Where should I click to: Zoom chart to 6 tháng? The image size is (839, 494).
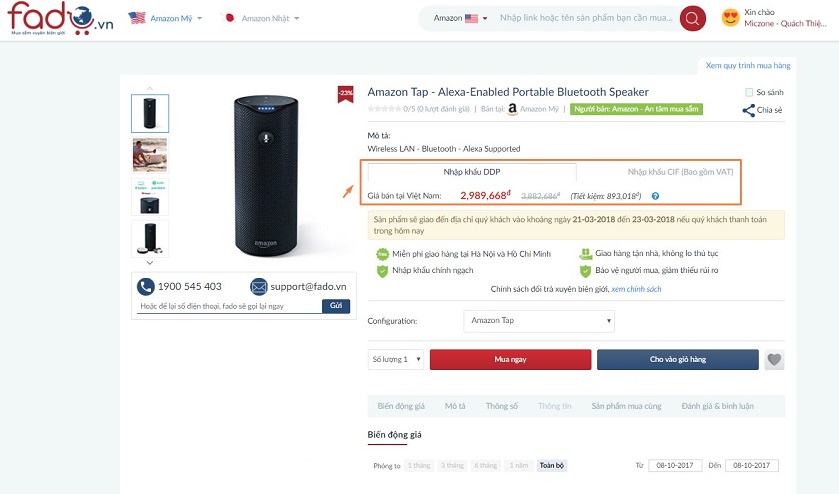(x=485, y=466)
